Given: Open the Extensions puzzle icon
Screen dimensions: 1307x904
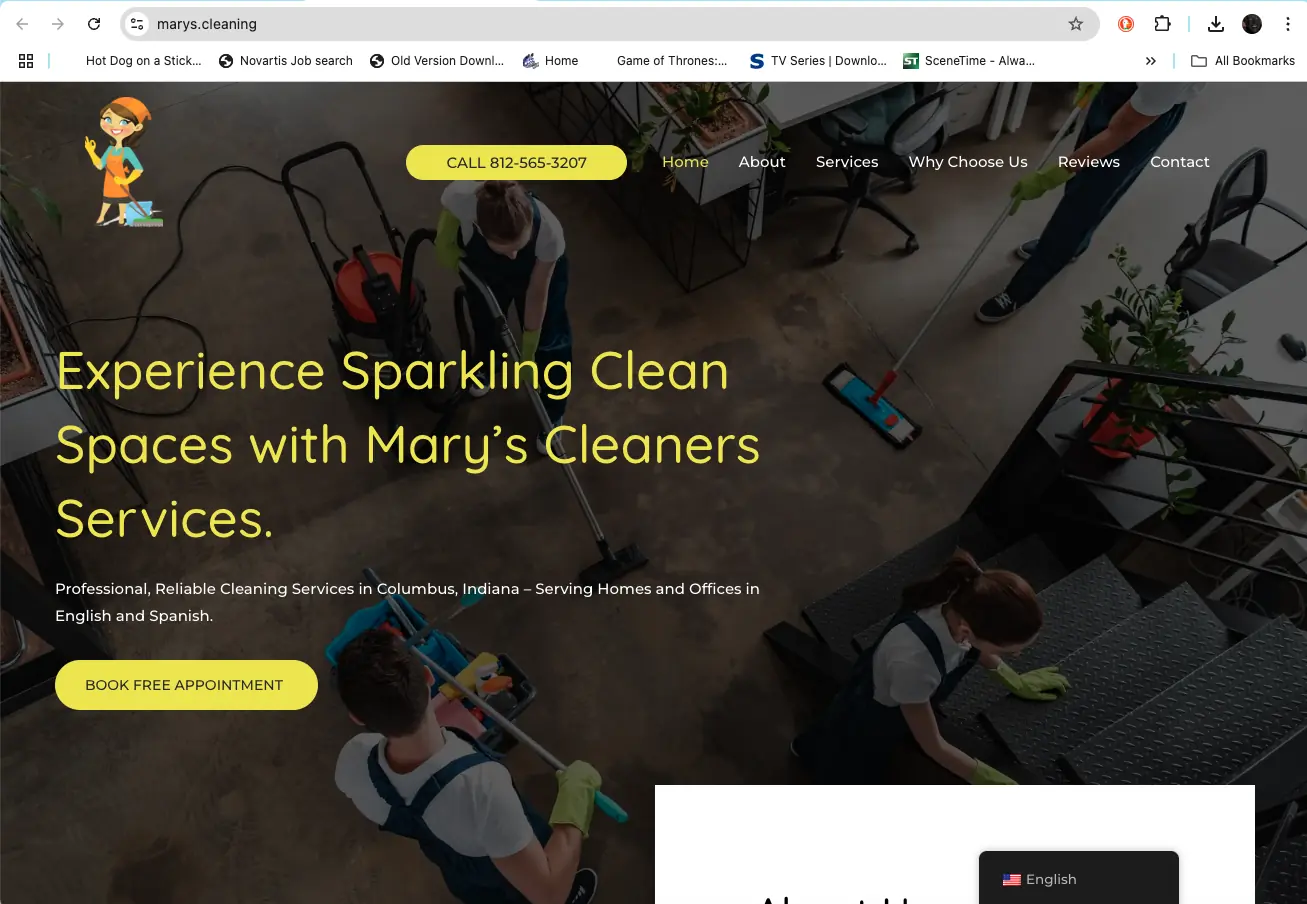Looking at the screenshot, I should point(1162,24).
